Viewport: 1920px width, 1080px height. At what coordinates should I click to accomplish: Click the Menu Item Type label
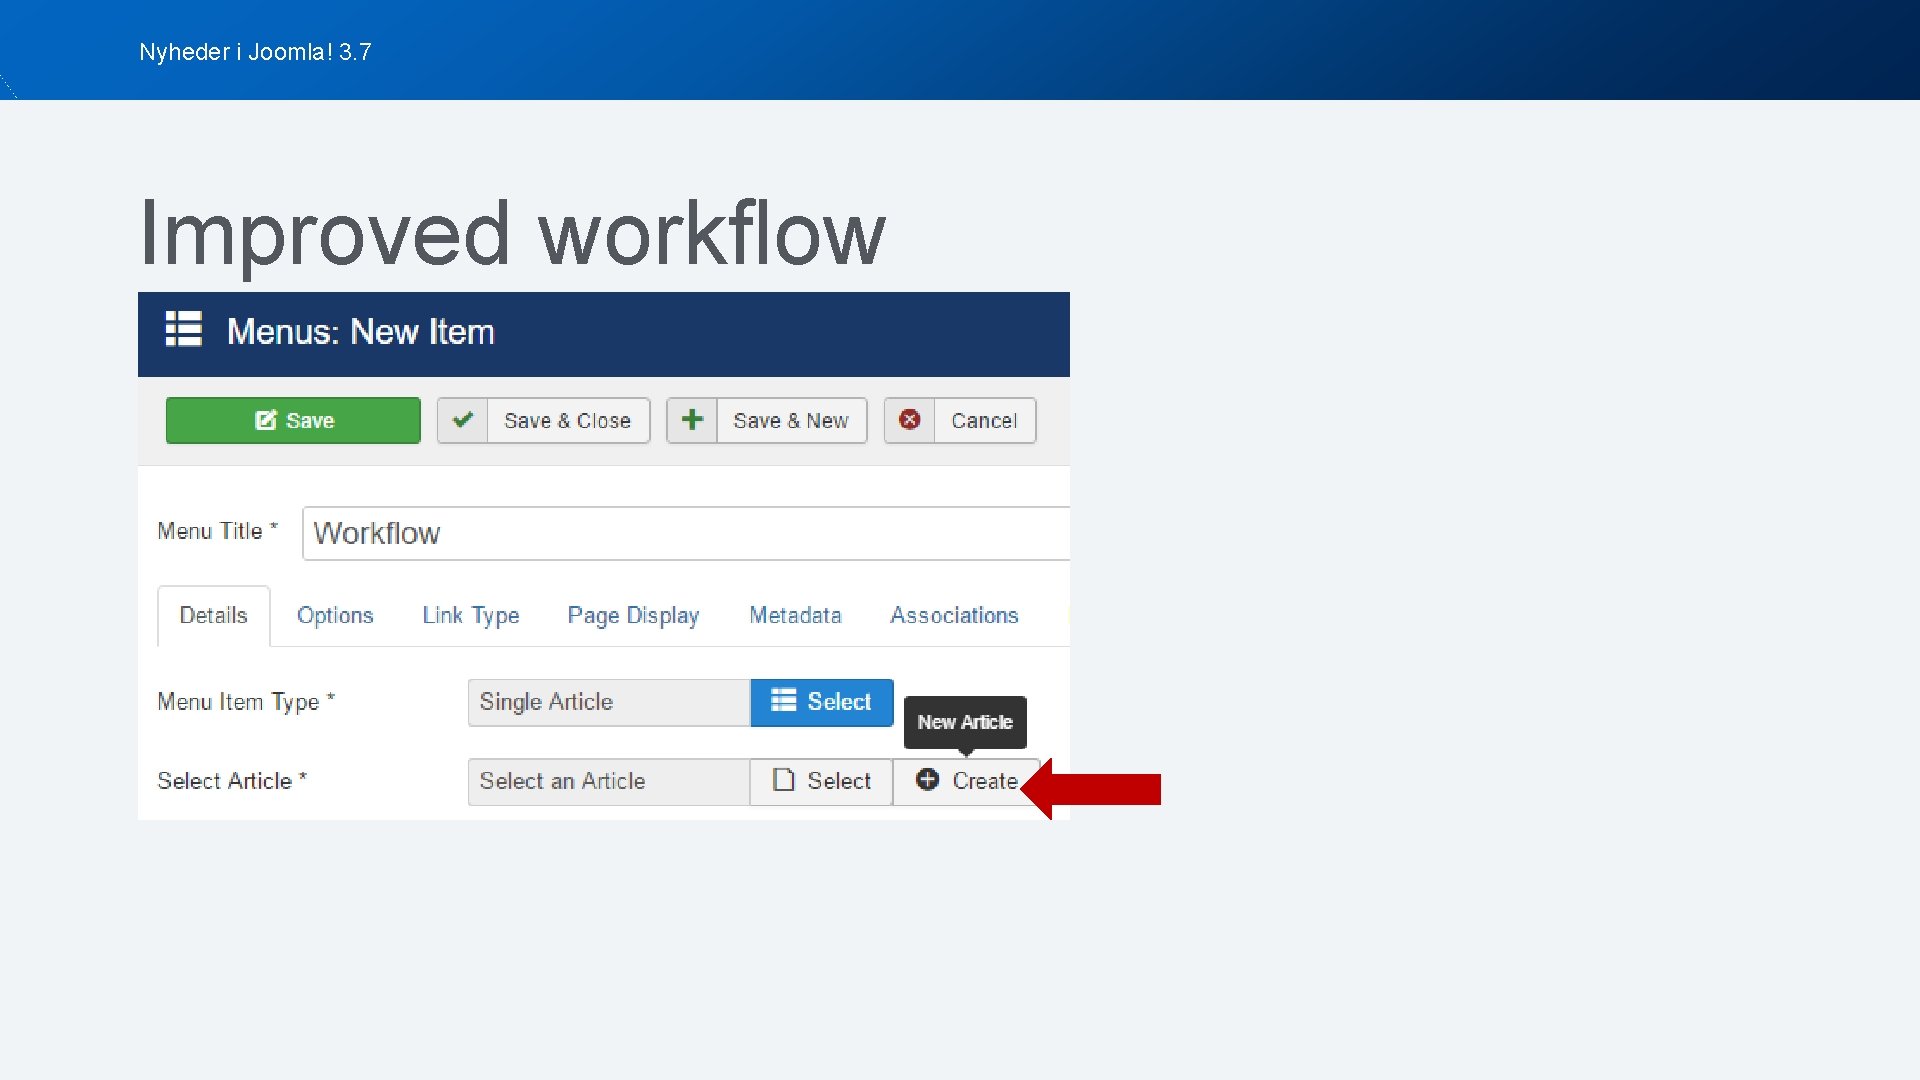(x=246, y=702)
